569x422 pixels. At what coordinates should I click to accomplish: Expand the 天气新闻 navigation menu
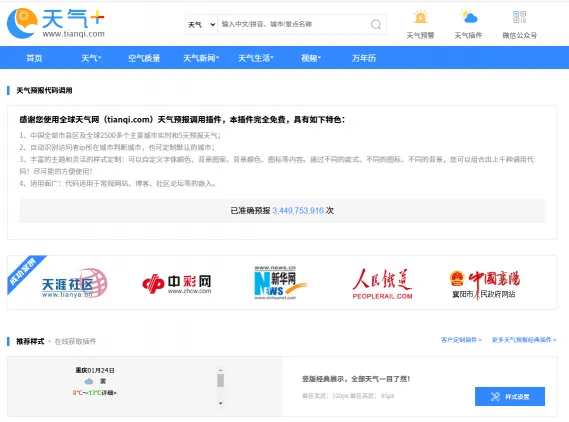coord(201,58)
